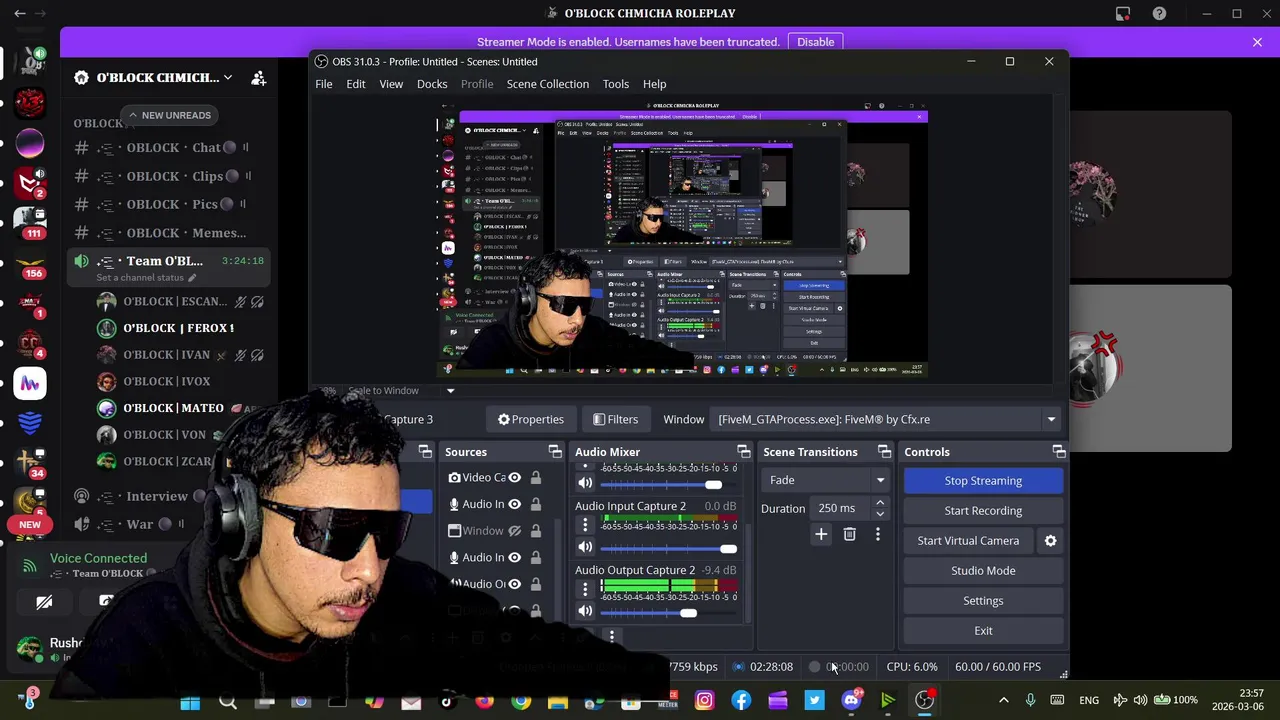This screenshot has height=720, width=1280.
Task: Open the volume icon in system tray
Action: (x=1140, y=700)
